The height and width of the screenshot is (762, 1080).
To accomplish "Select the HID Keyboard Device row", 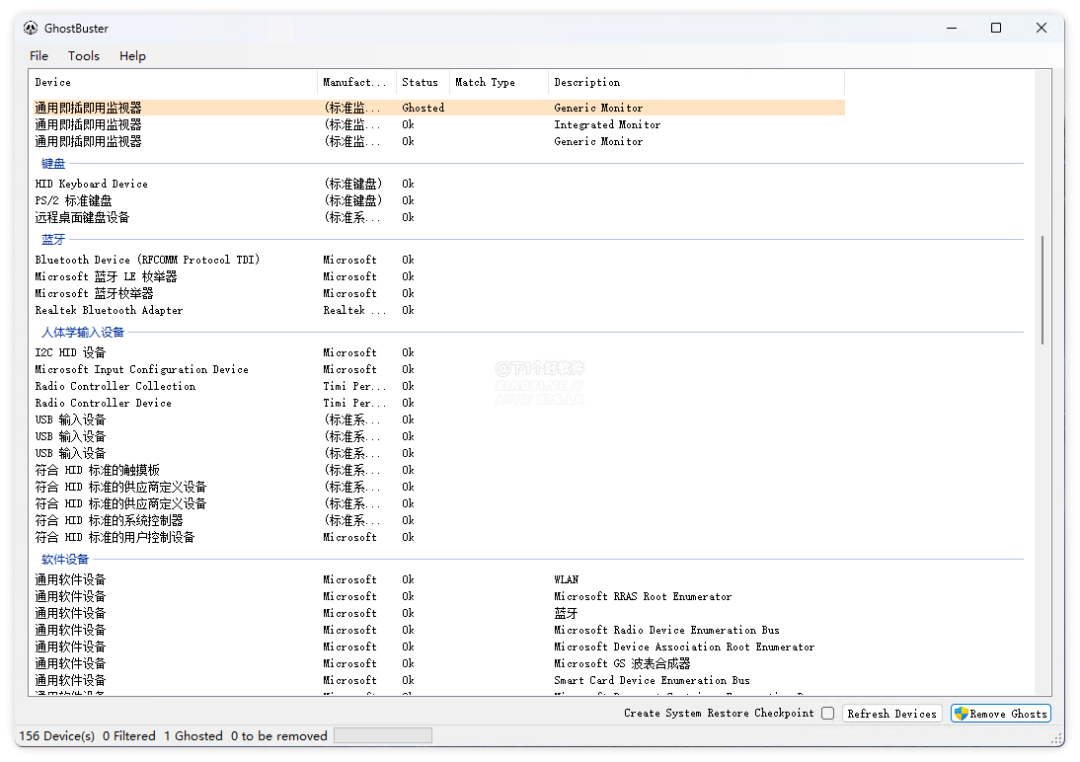I will (91, 184).
